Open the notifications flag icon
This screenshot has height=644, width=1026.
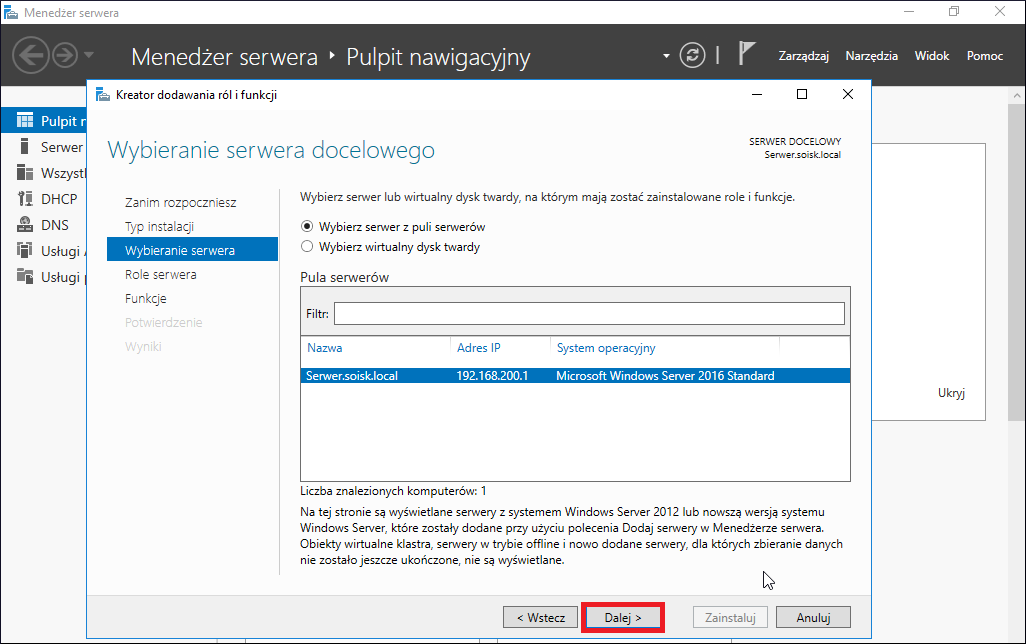point(747,53)
